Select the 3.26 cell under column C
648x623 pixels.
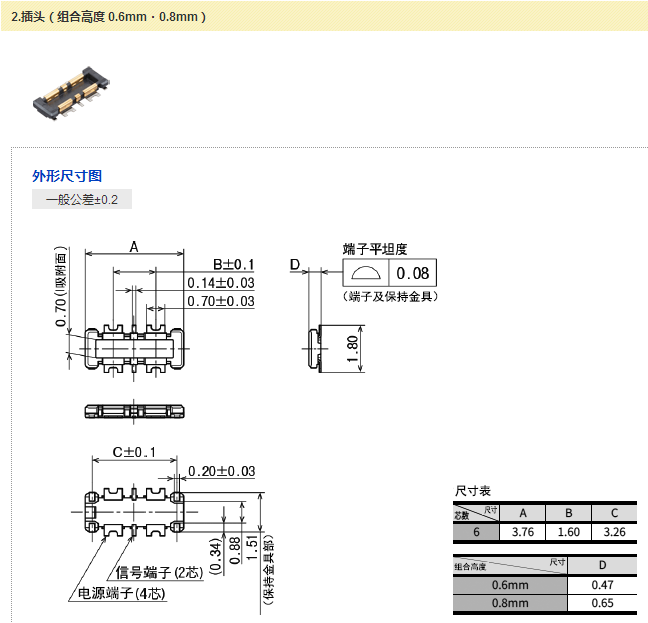pos(612,533)
